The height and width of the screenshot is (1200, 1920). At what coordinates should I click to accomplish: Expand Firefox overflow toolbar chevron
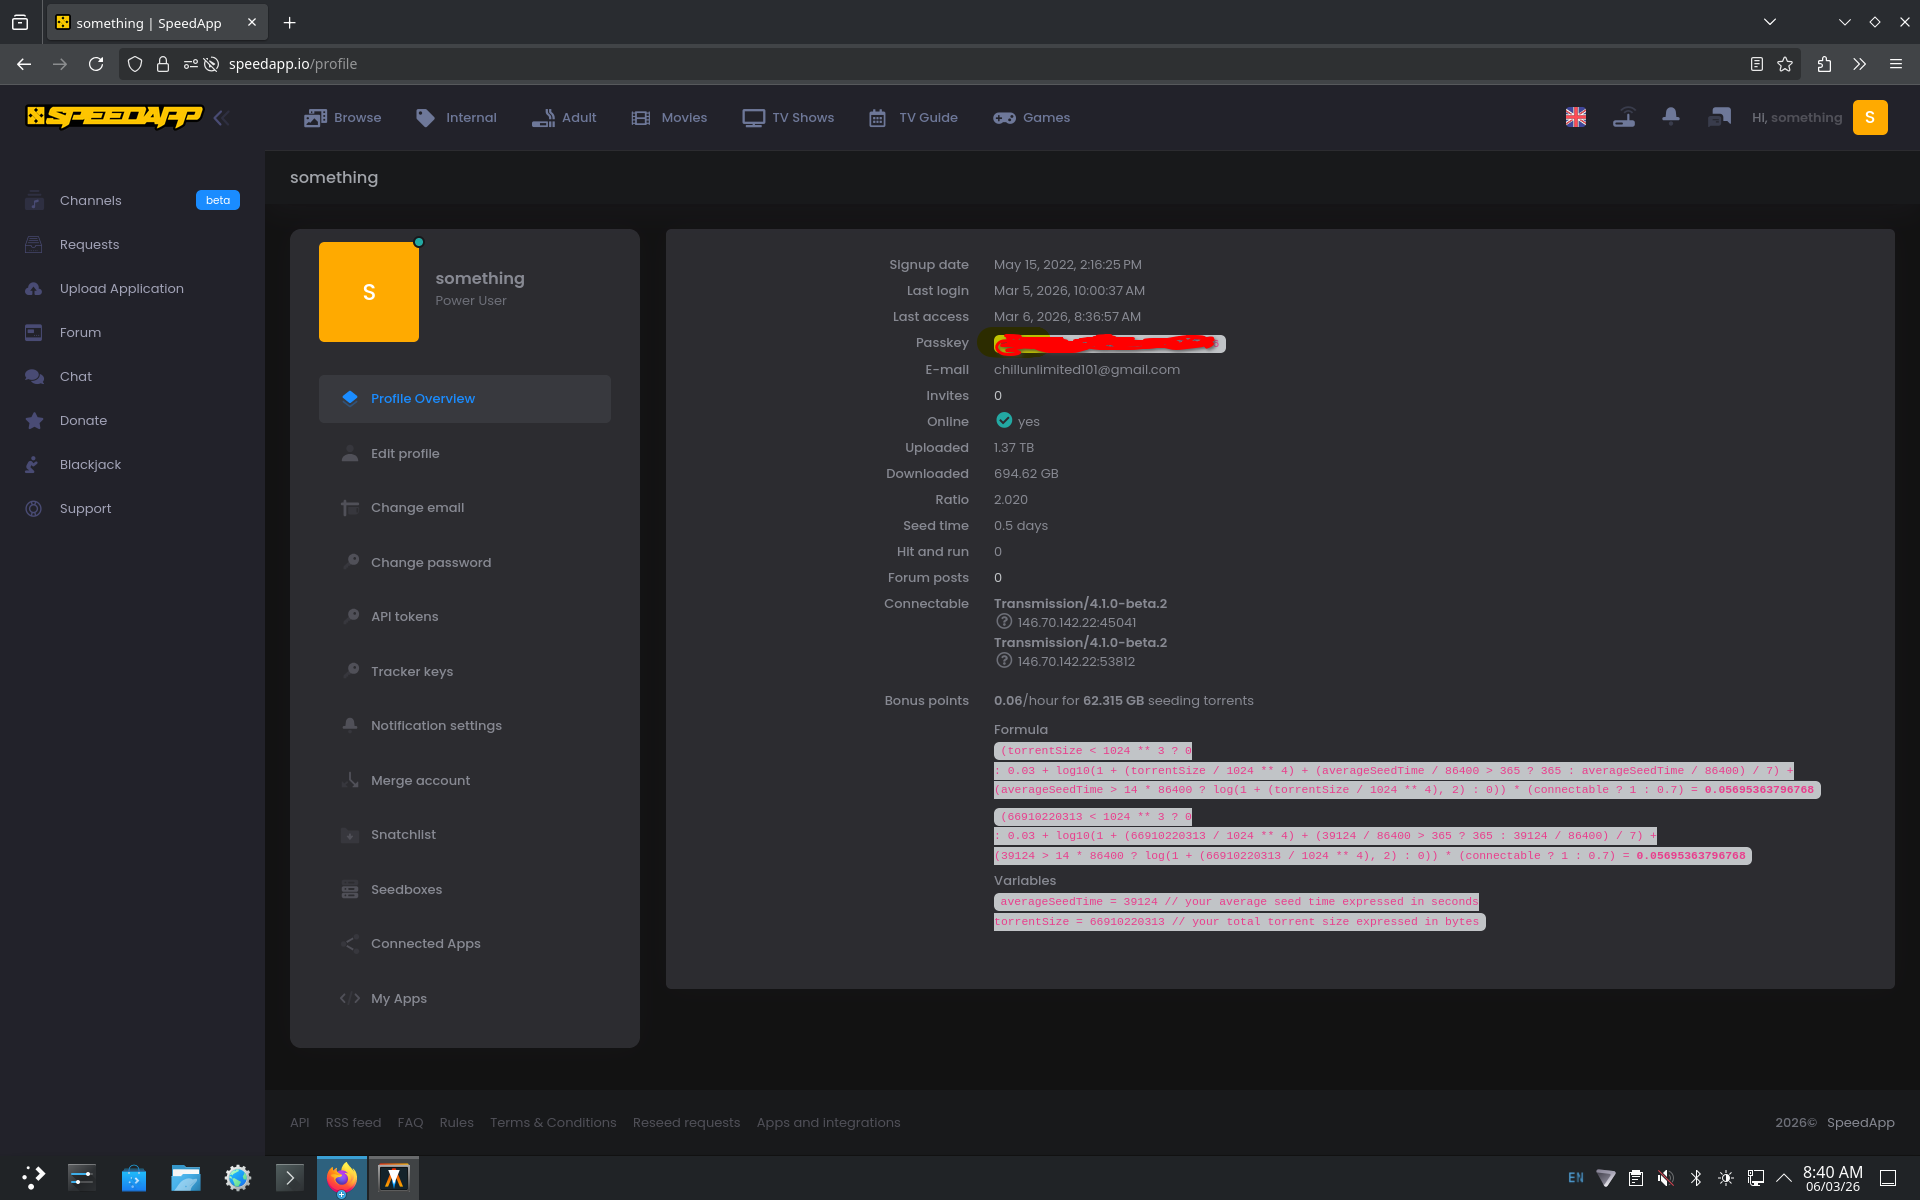(x=1859, y=64)
